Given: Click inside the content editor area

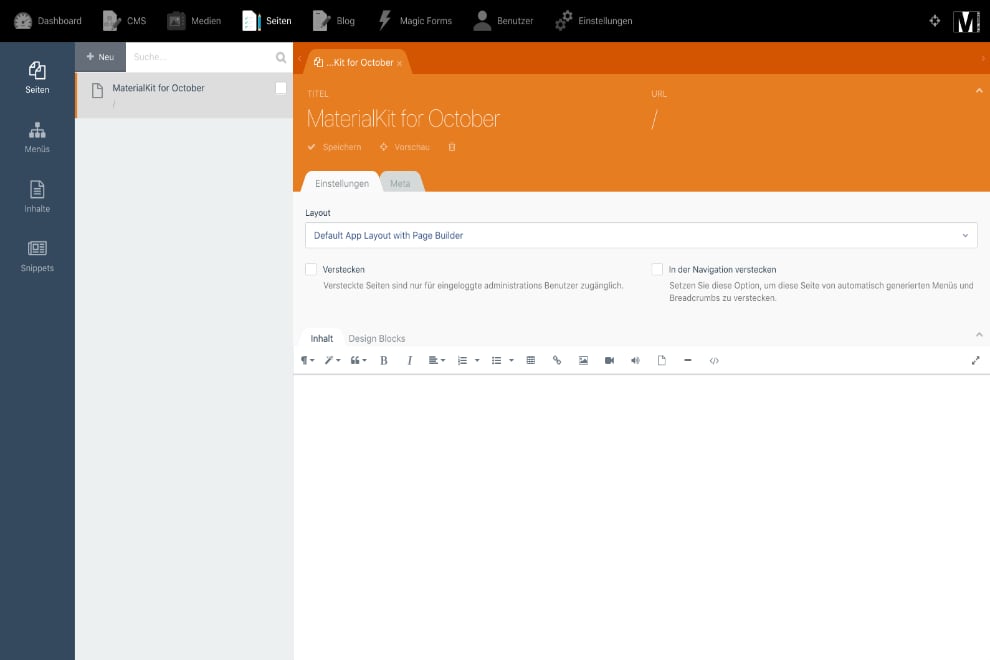Looking at the screenshot, I should tap(641, 517).
